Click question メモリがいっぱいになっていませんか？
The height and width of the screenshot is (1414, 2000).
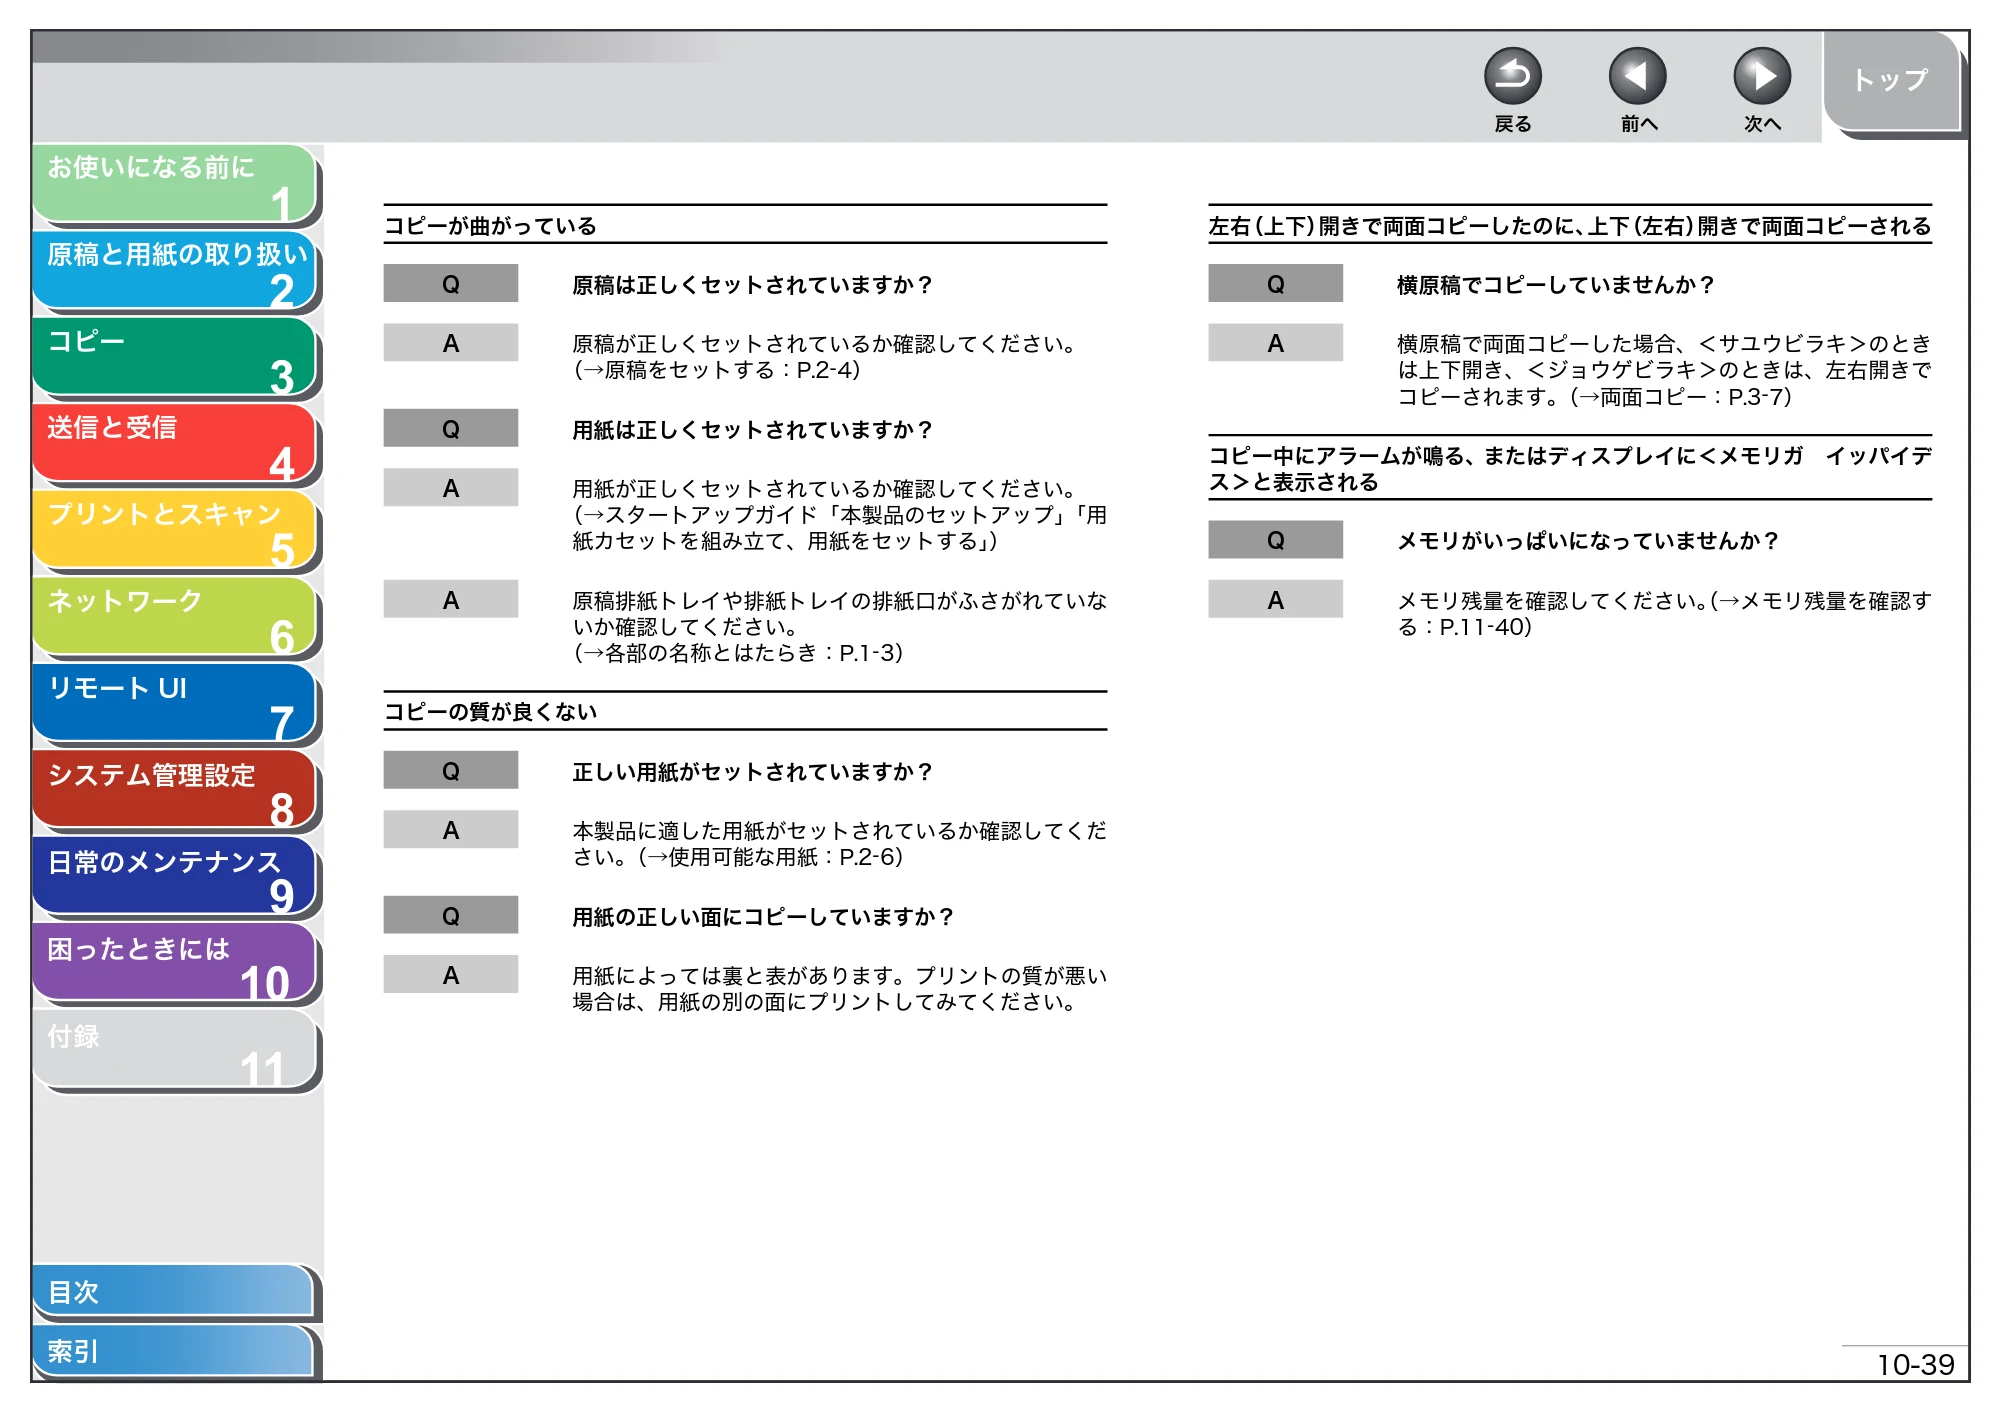pyautogui.click(x=1588, y=541)
